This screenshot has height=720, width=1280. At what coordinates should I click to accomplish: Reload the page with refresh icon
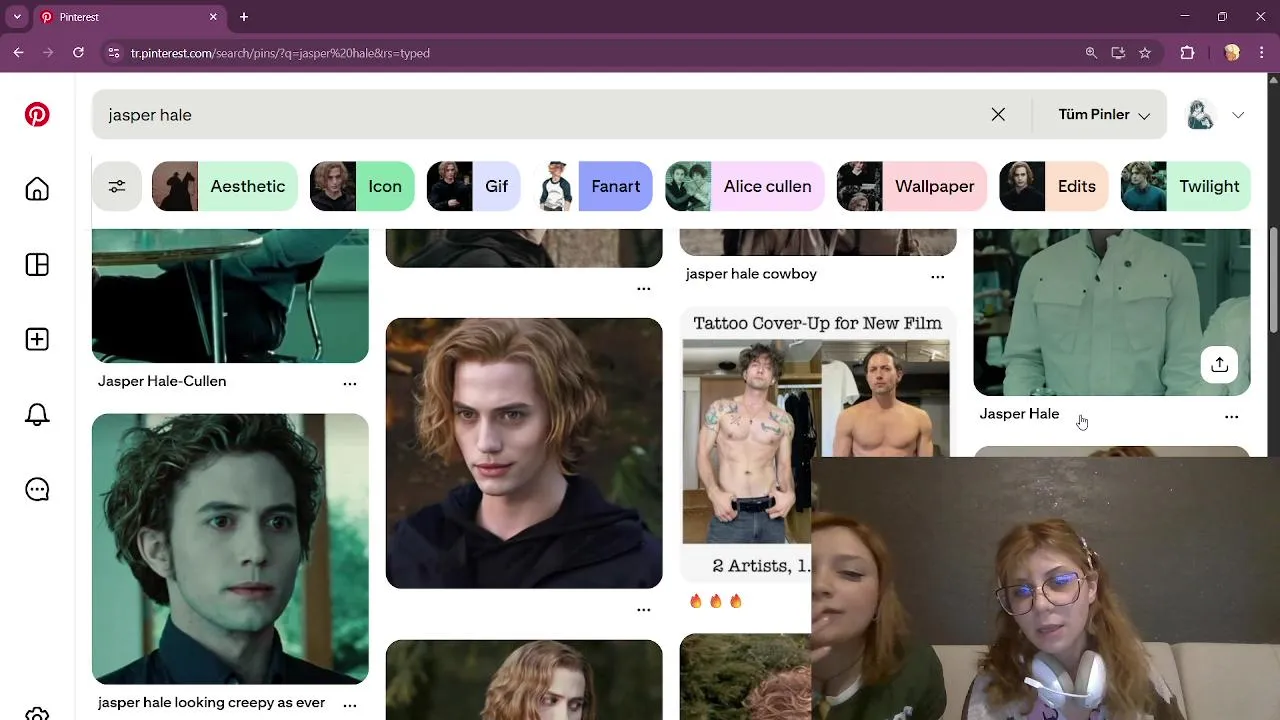click(x=78, y=53)
